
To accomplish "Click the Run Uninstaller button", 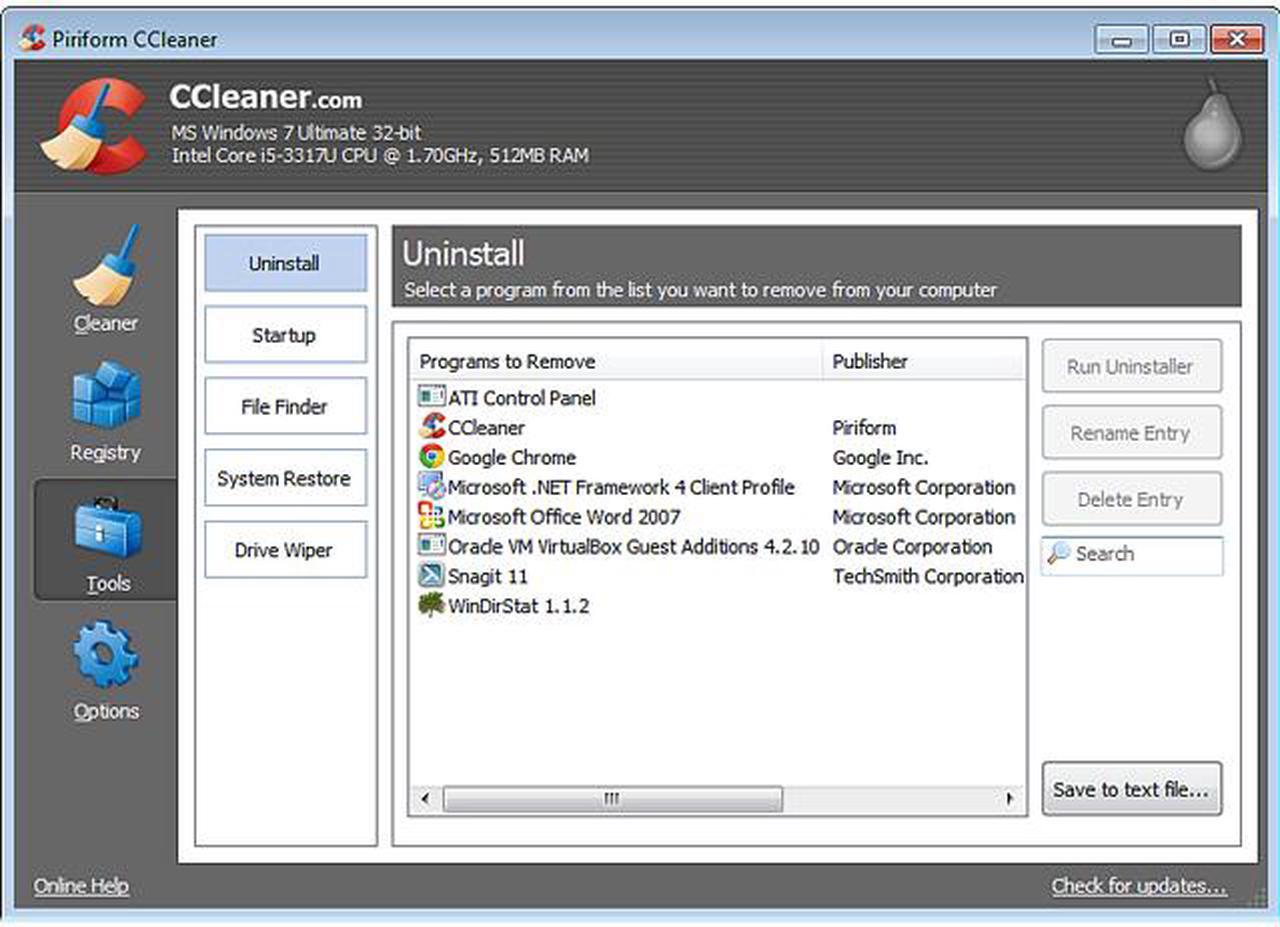I will tap(1131, 366).
